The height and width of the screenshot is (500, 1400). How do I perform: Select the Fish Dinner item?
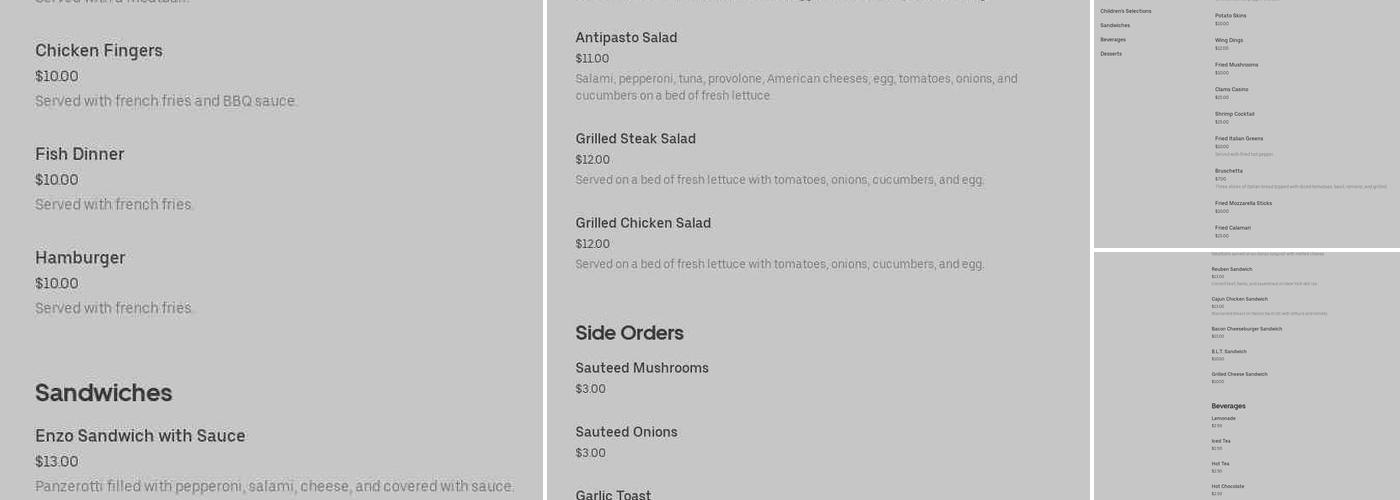pos(80,154)
